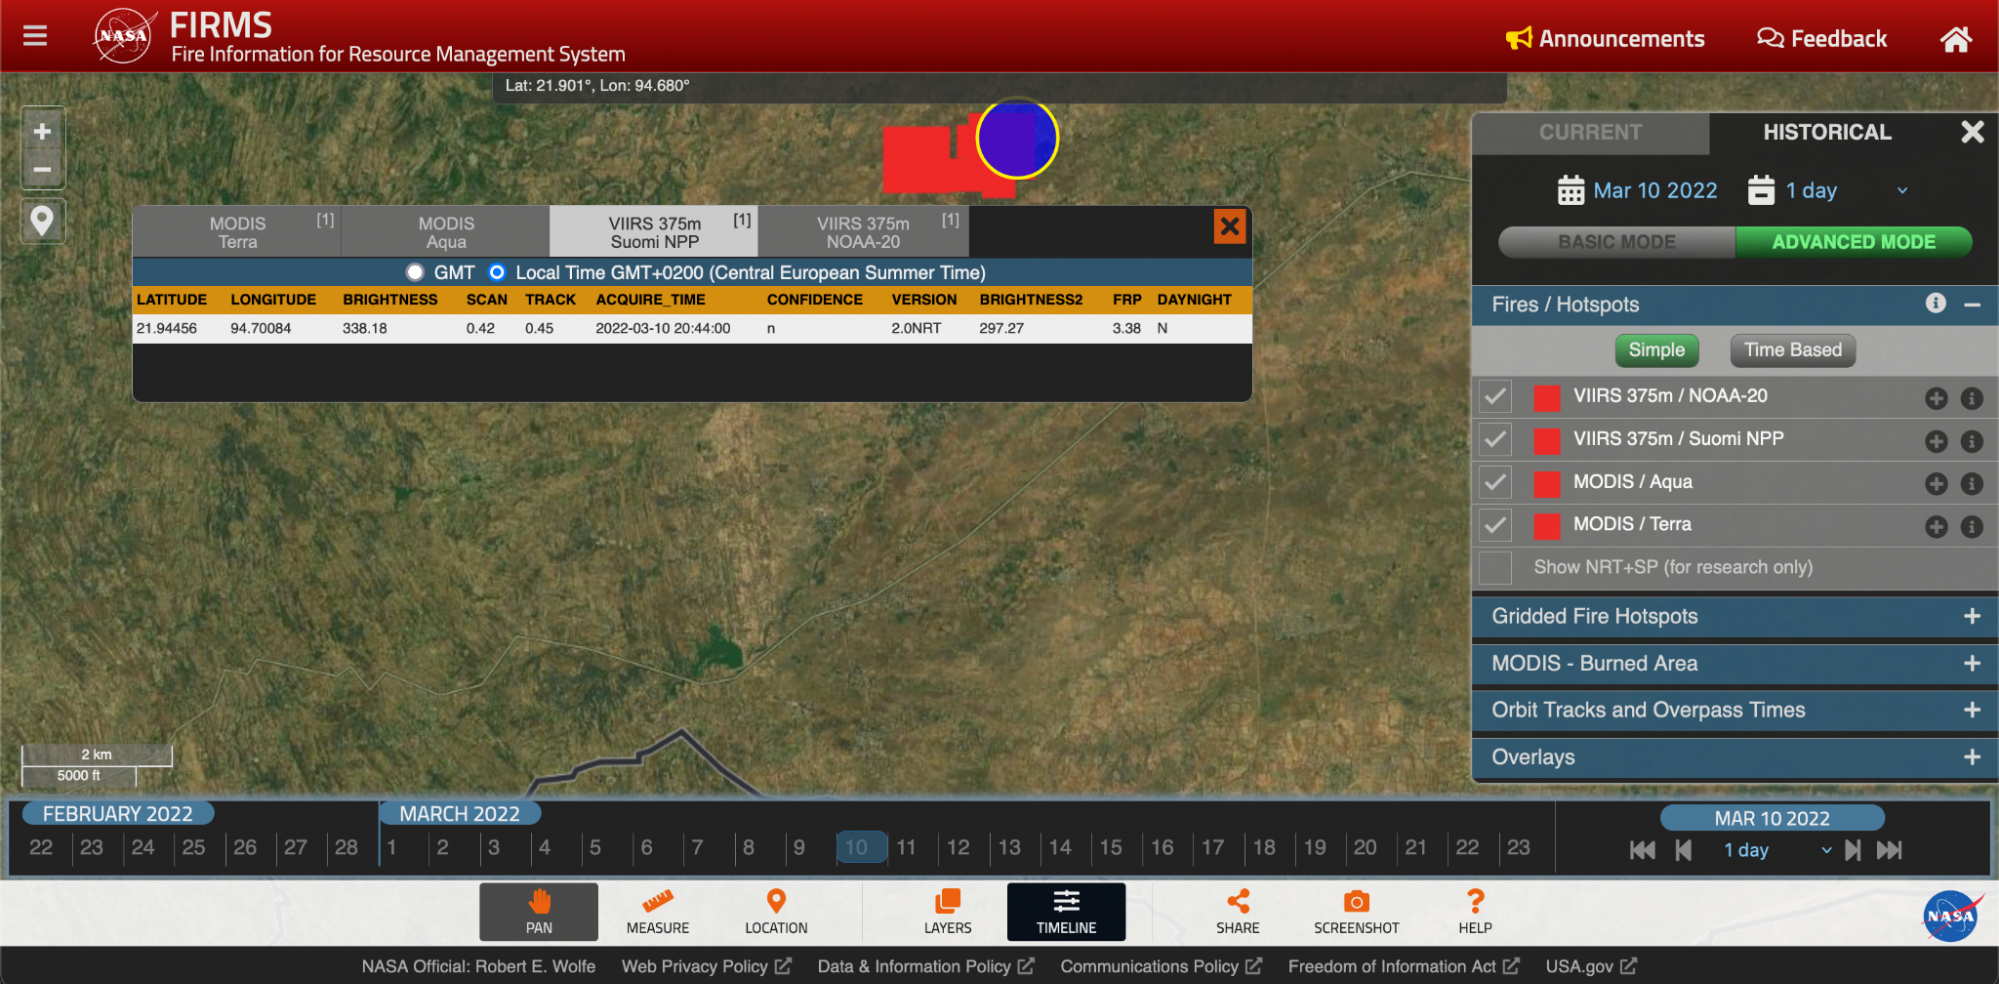Select the GMT radio button

tap(415, 272)
